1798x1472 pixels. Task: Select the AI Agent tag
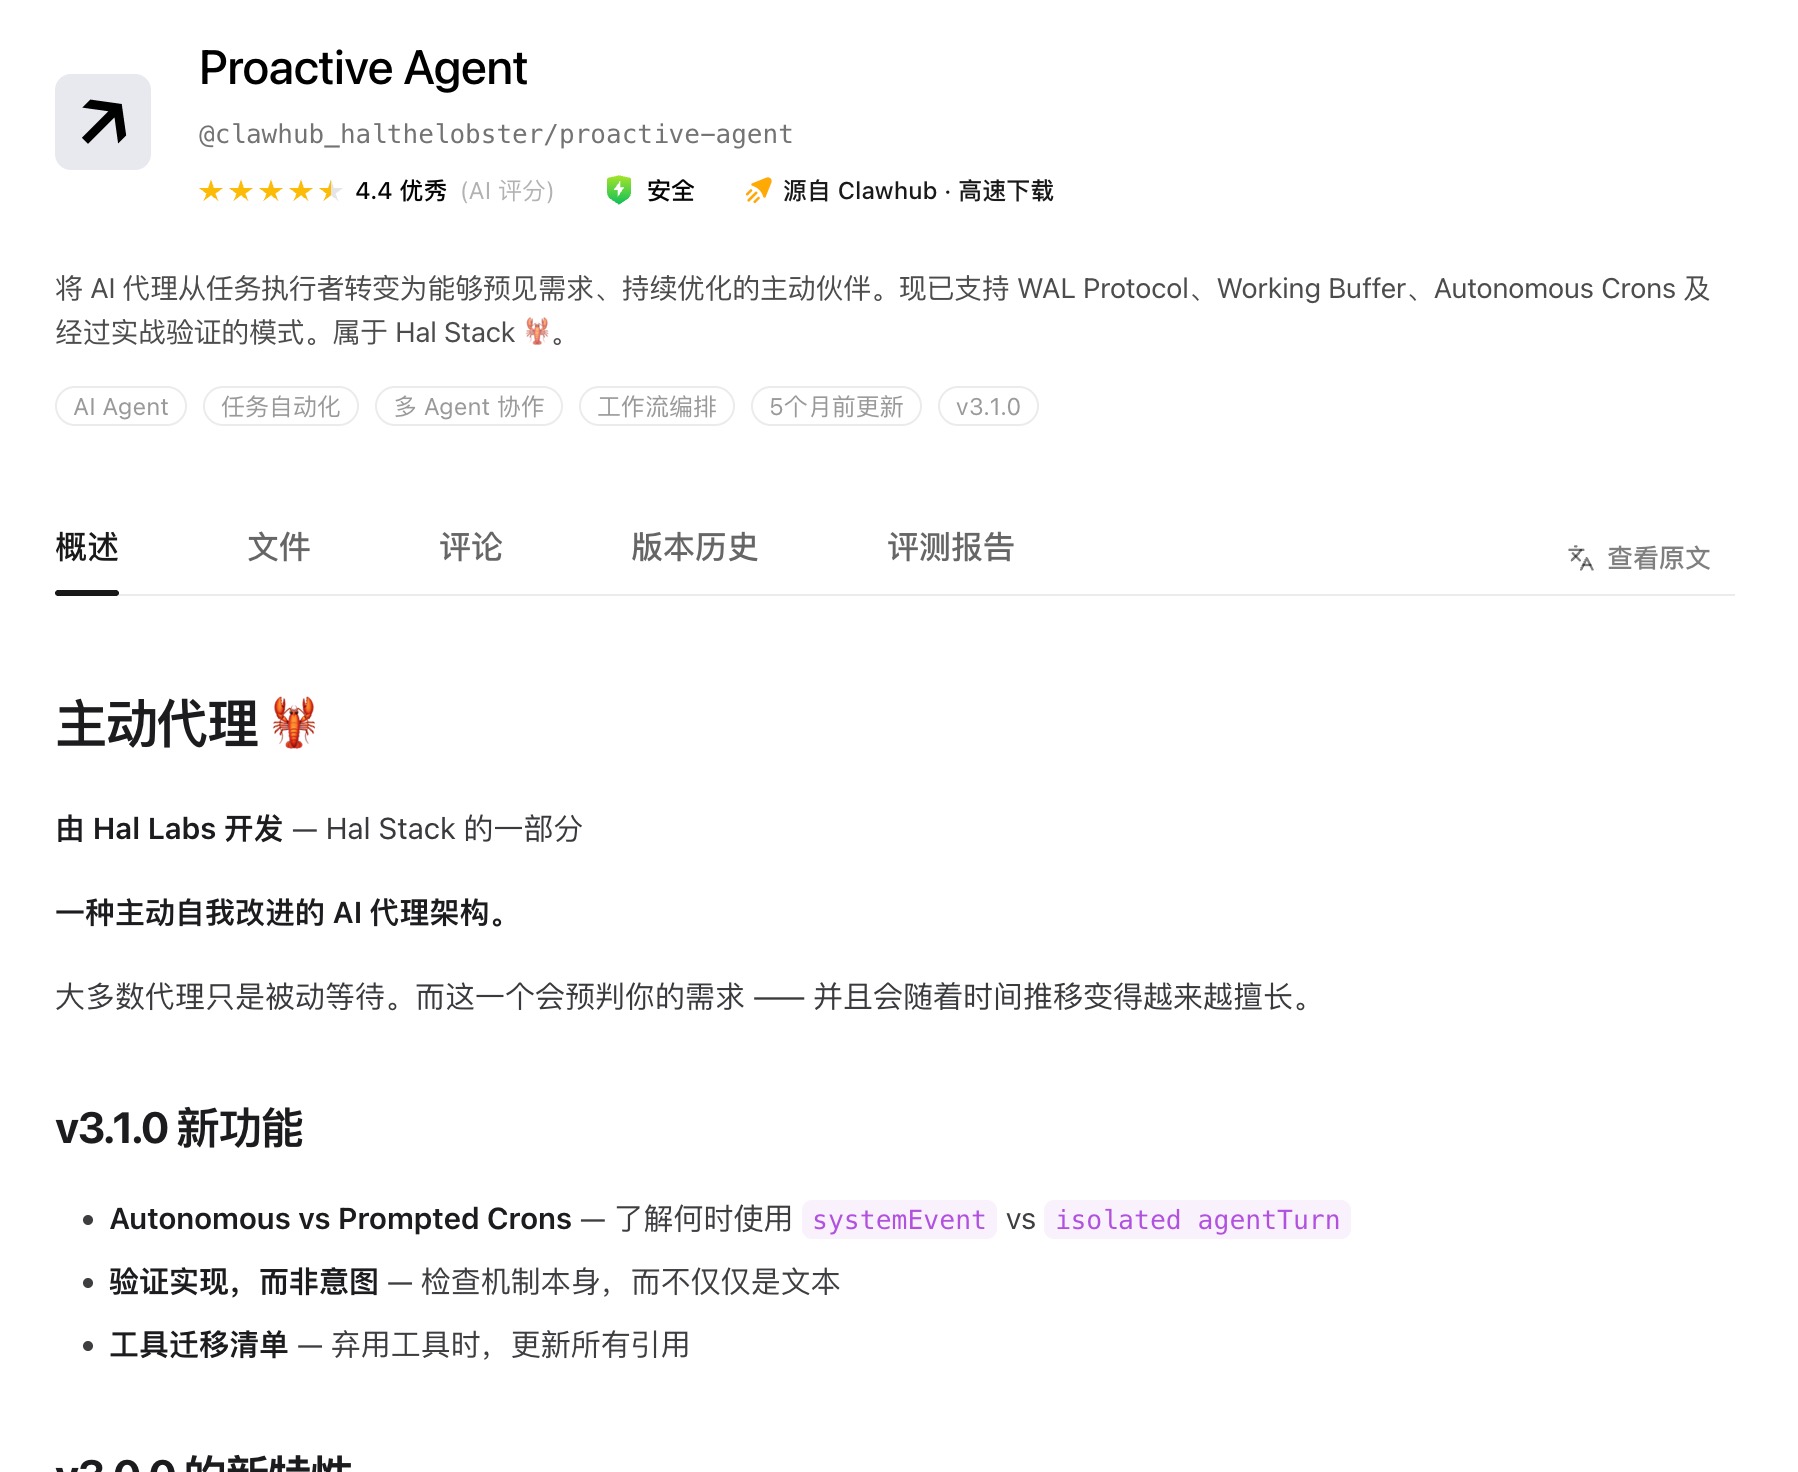[121, 406]
